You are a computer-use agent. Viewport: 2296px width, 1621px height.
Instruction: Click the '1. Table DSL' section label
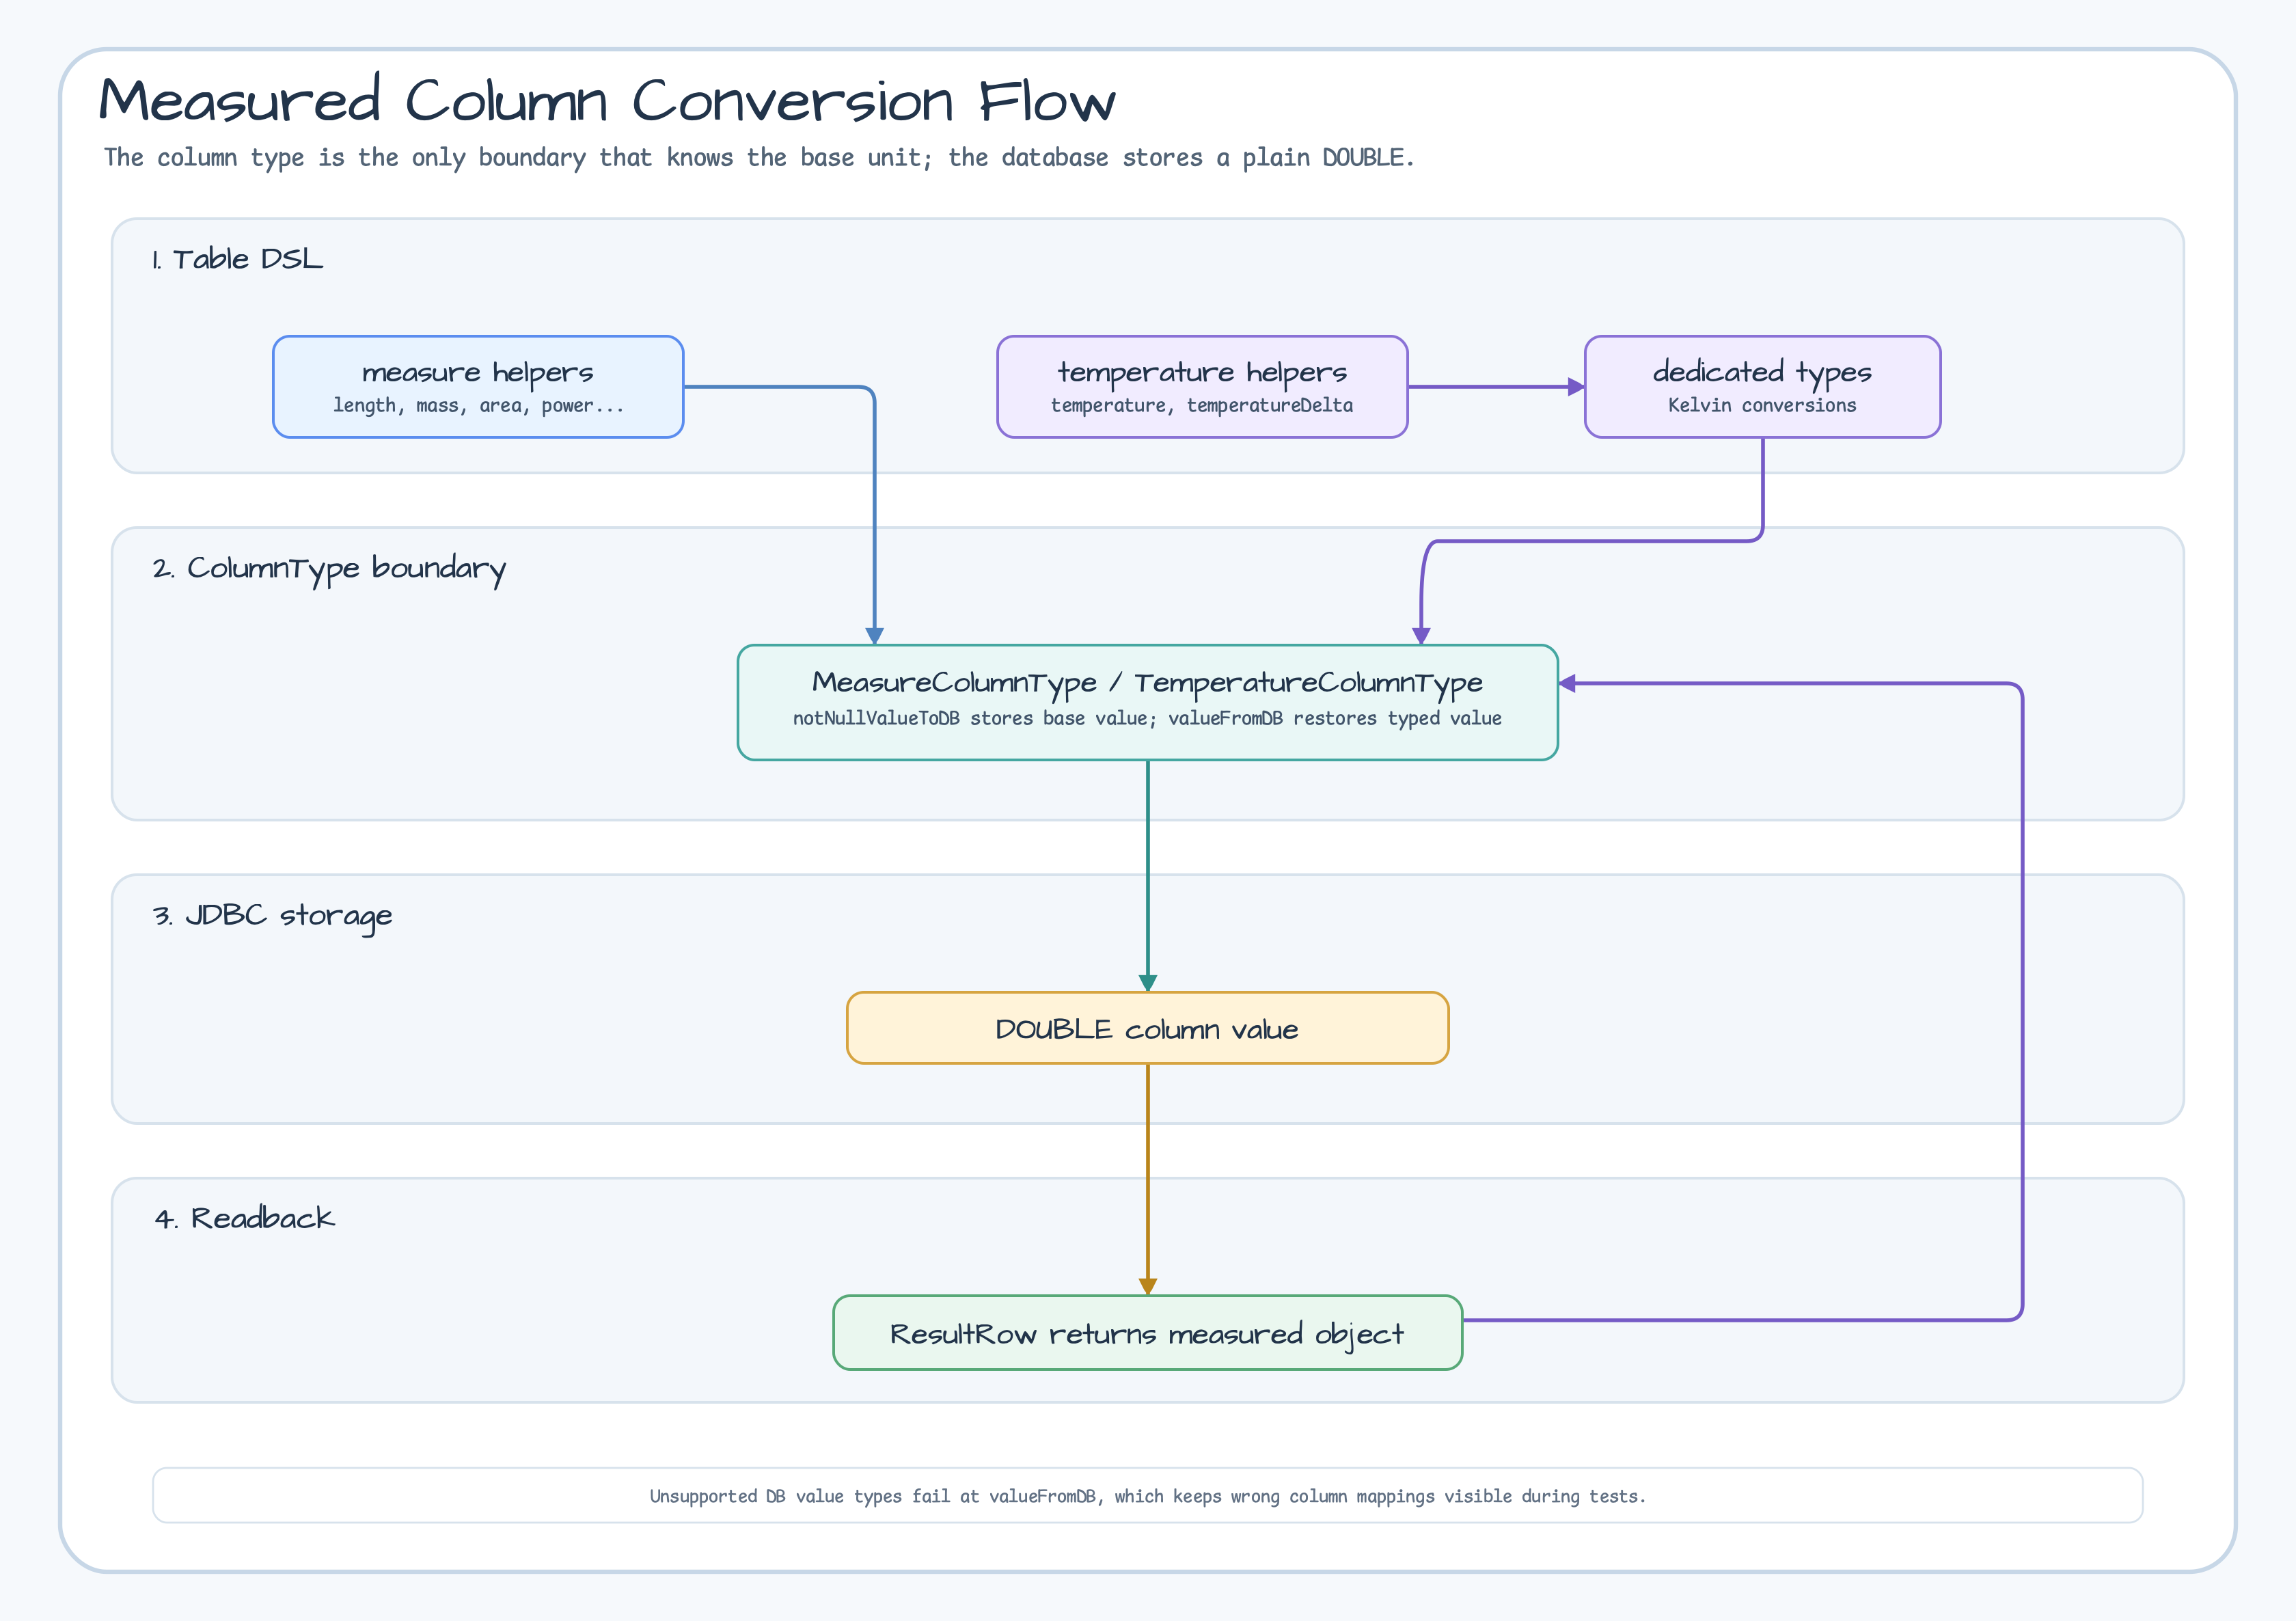click(x=237, y=259)
